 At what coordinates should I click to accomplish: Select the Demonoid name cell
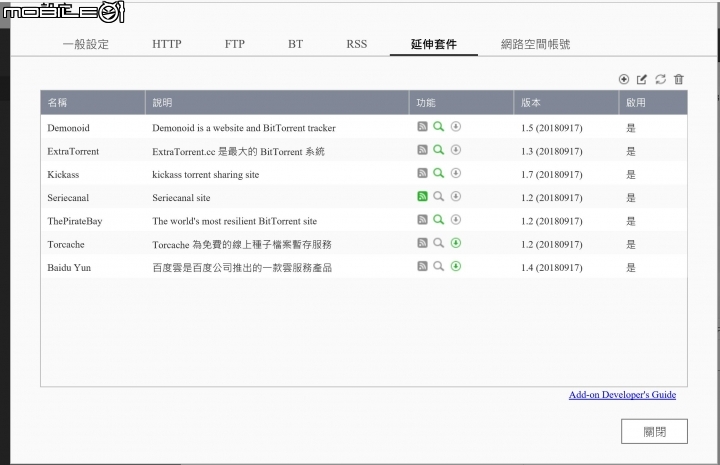(x=68, y=128)
